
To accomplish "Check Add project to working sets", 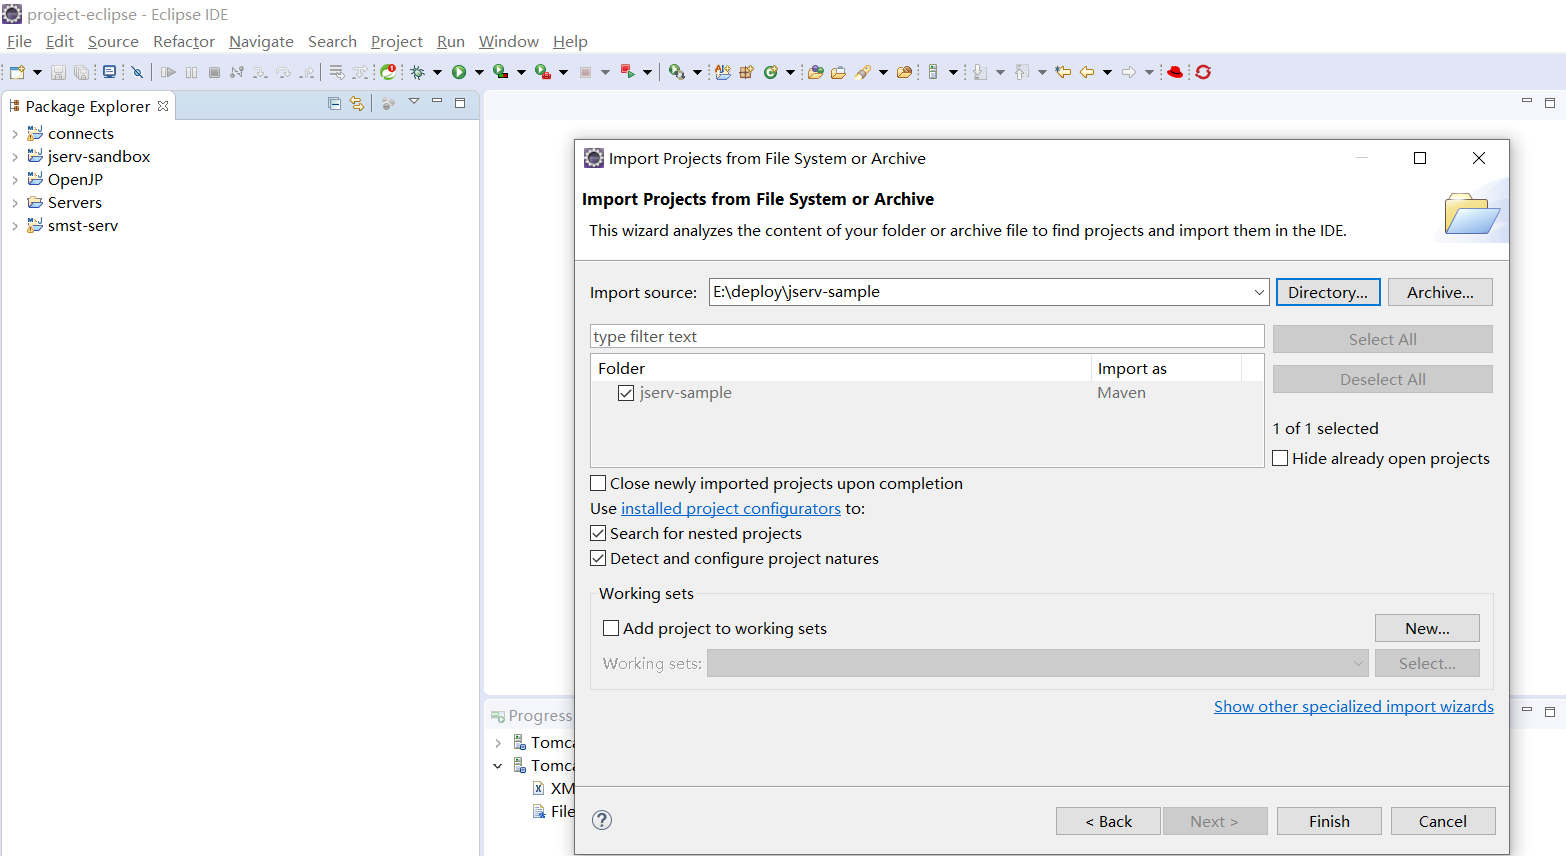I will tap(611, 628).
